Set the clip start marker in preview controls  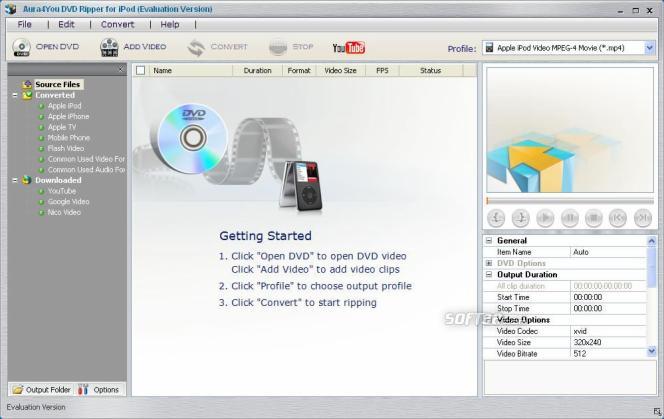[x=496, y=218]
